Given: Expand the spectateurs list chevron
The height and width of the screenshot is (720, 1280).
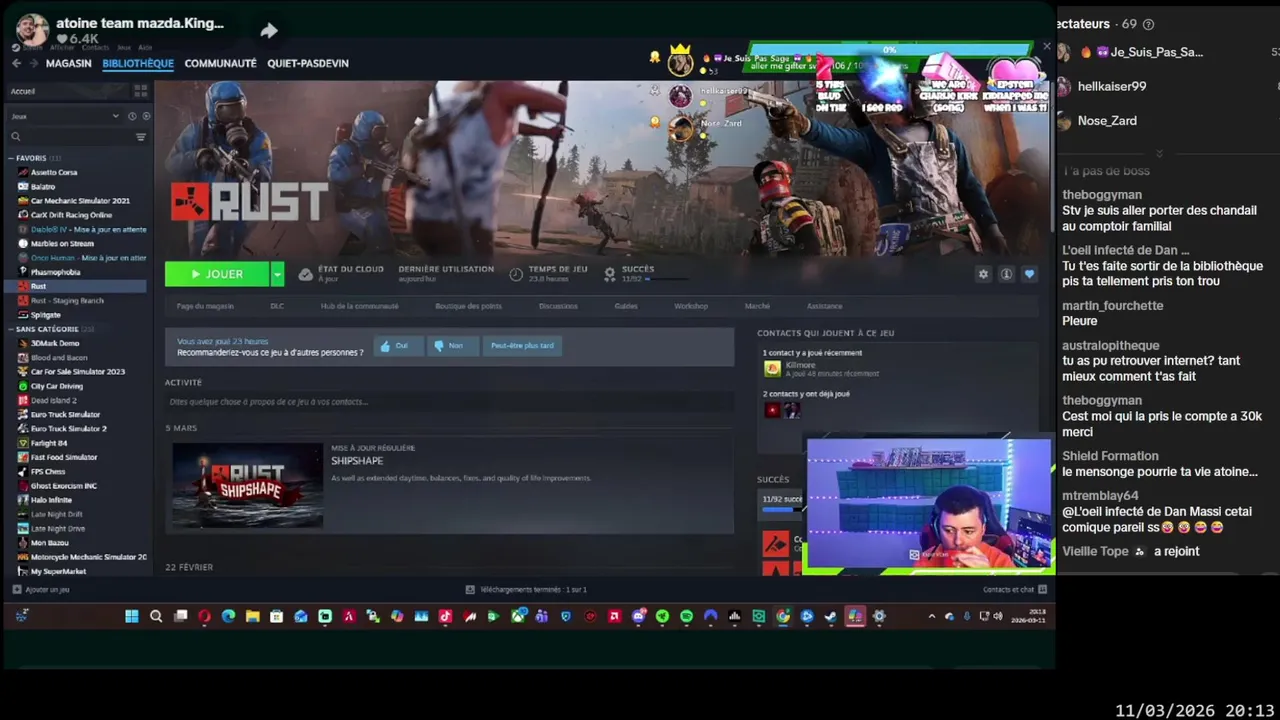Looking at the screenshot, I should point(1159,153).
